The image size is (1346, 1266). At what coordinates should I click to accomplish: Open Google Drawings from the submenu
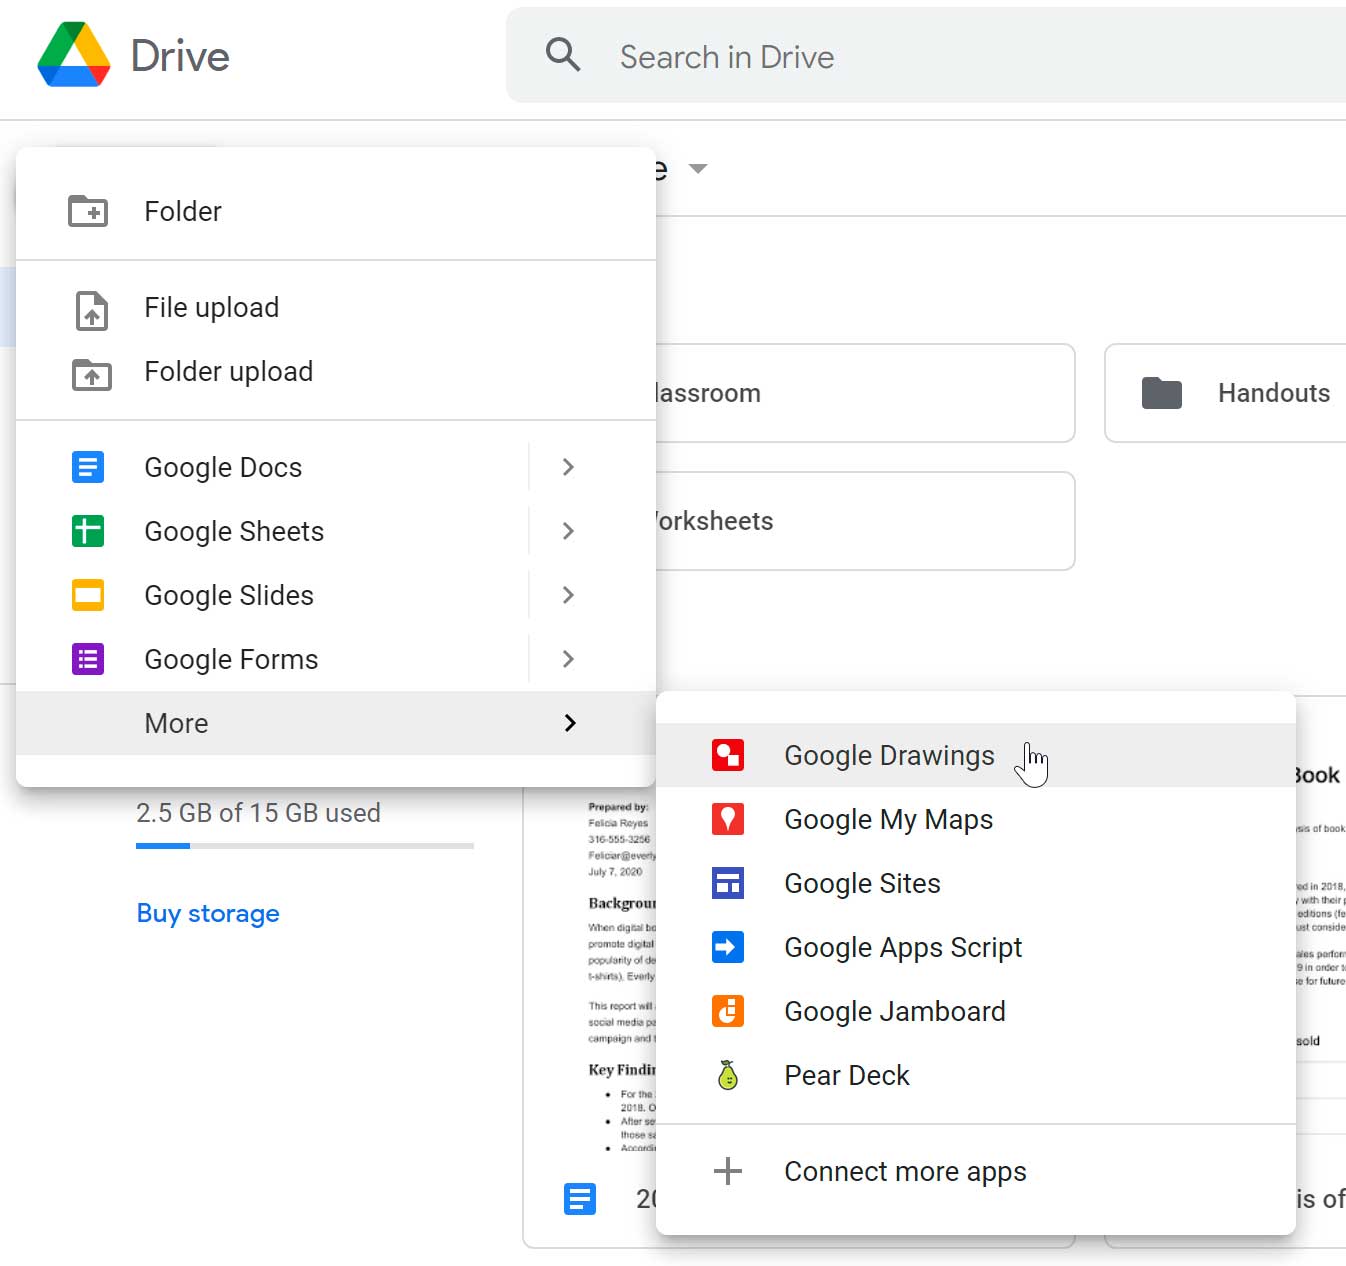click(889, 755)
